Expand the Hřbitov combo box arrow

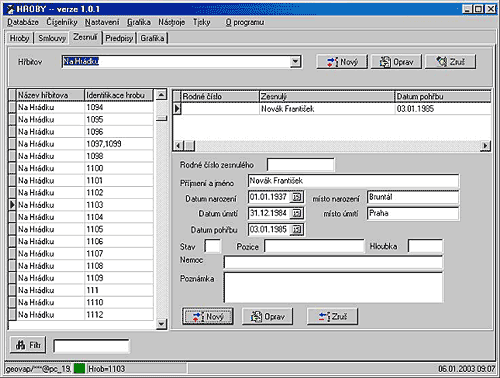[295, 62]
